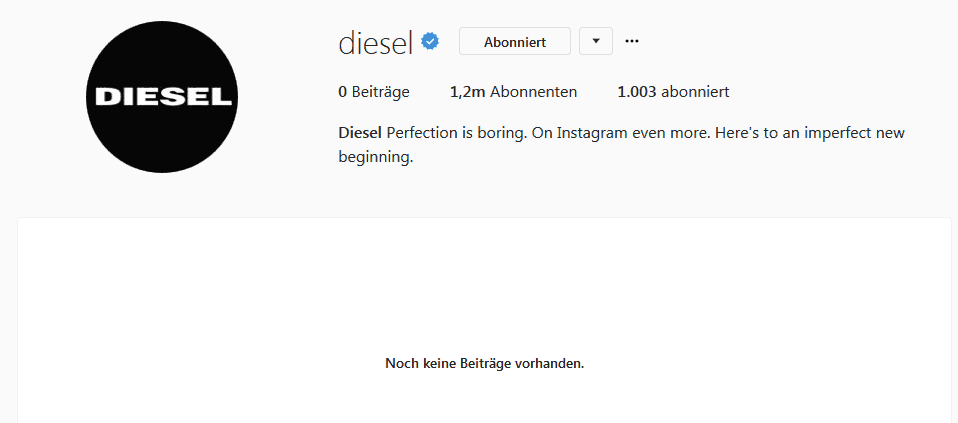Click the word 'beginning.' in the bio
The width and height of the screenshot is (958, 423).
376,158
